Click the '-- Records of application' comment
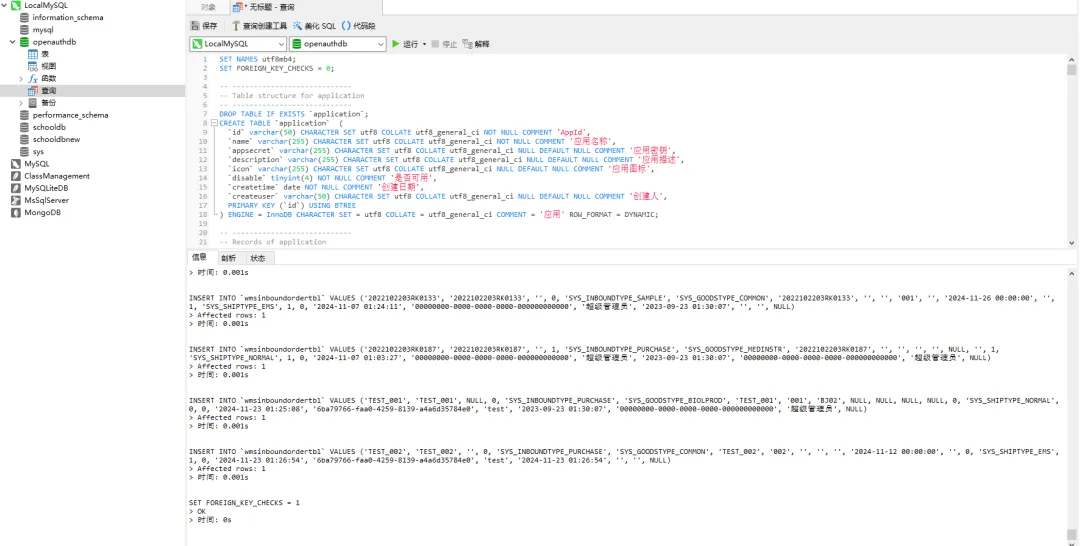 pos(273,242)
